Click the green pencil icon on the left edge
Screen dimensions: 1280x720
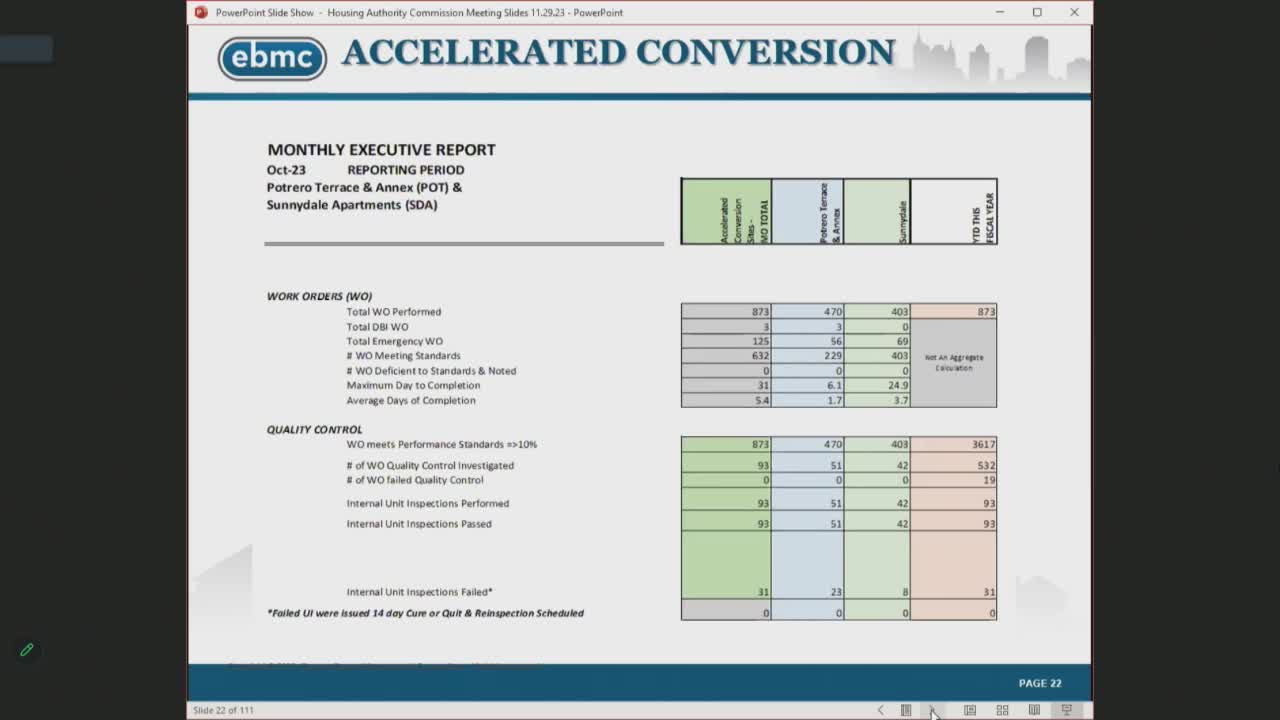pyautogui.click(x=27, y=650)
